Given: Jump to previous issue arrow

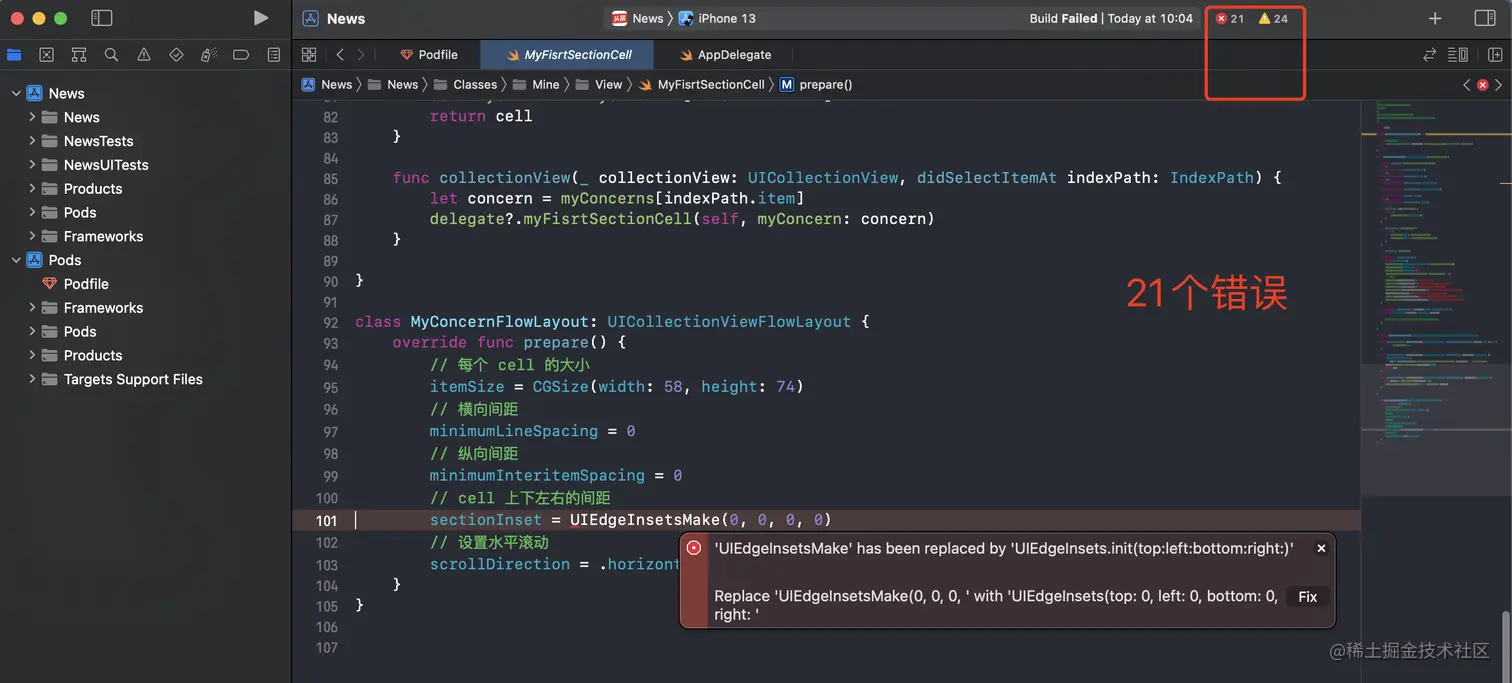Looking at the screenshot, I should pyautogui.click(x=1467, y=85).
